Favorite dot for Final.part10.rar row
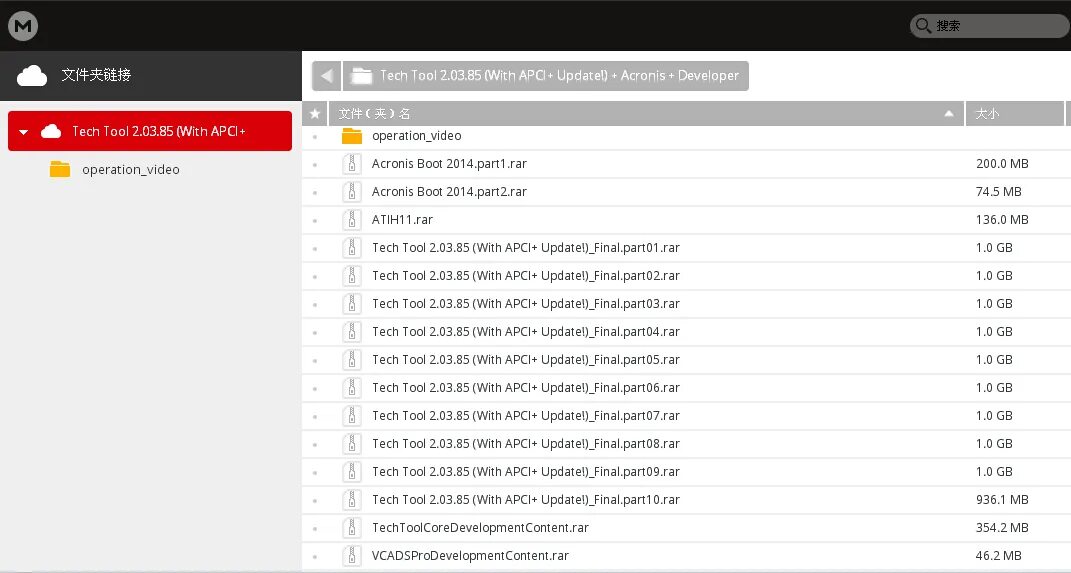 pos(315,501)
